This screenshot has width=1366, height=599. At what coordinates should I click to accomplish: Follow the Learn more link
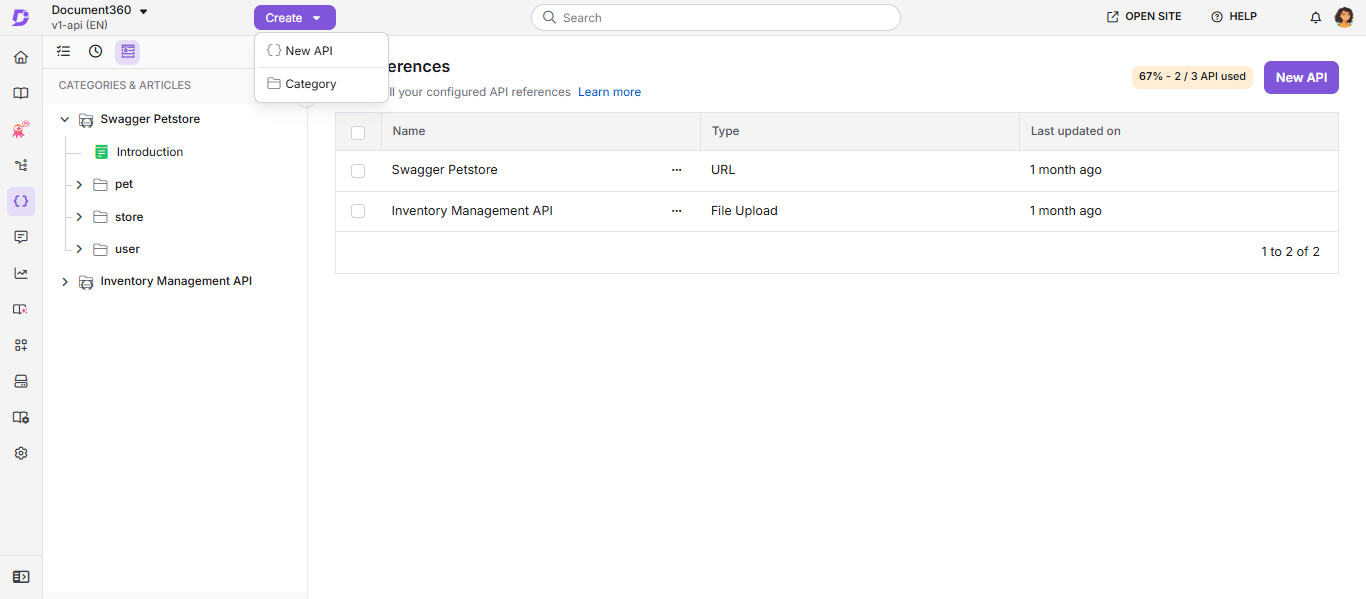click(609, 92)
